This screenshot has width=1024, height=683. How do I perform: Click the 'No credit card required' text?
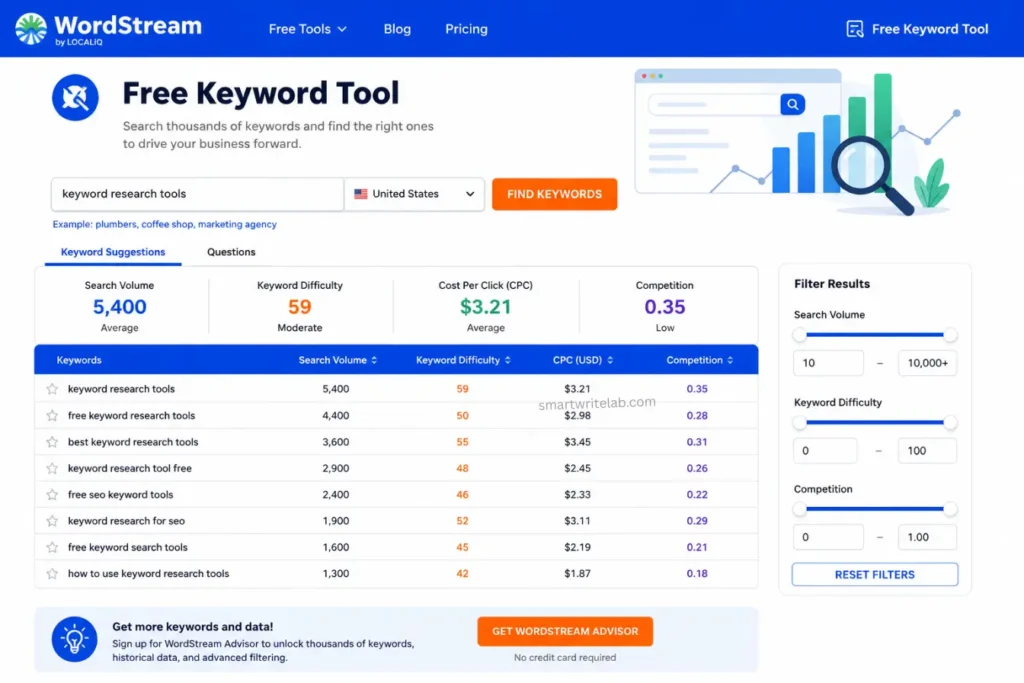[x=565, y=658]
